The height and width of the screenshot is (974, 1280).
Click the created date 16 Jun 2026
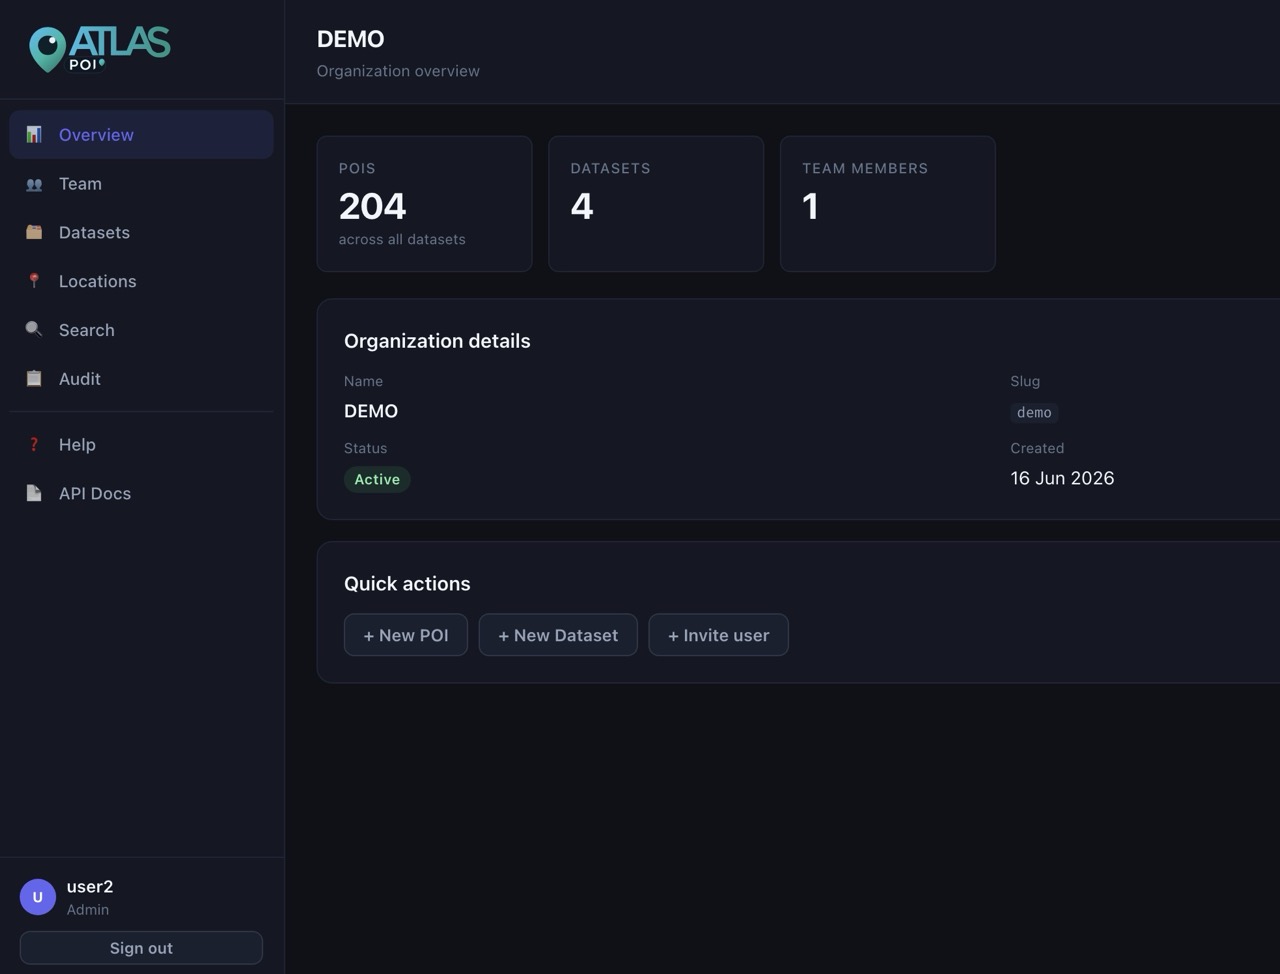(x=1062, y=478)
